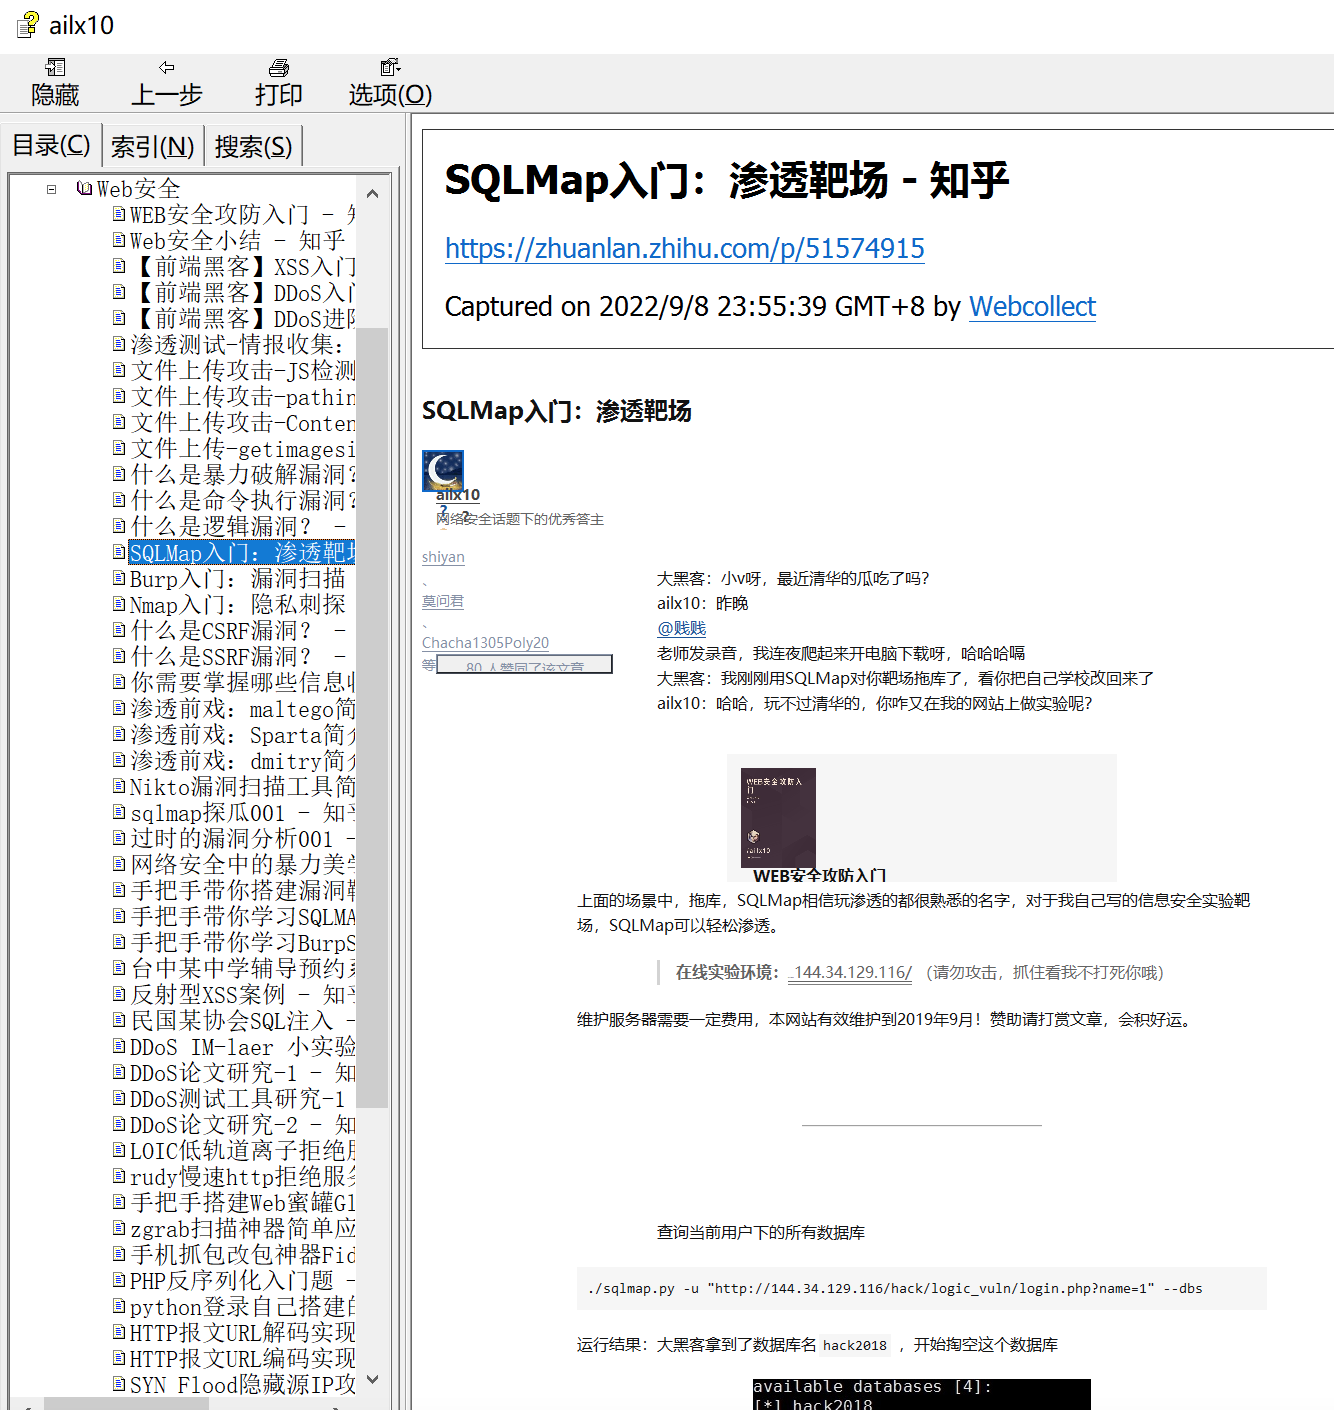This screenshot has width=1334, height=1410.
Task: Select 过时的漏洞分析001 tree topic
Action: 241,838
